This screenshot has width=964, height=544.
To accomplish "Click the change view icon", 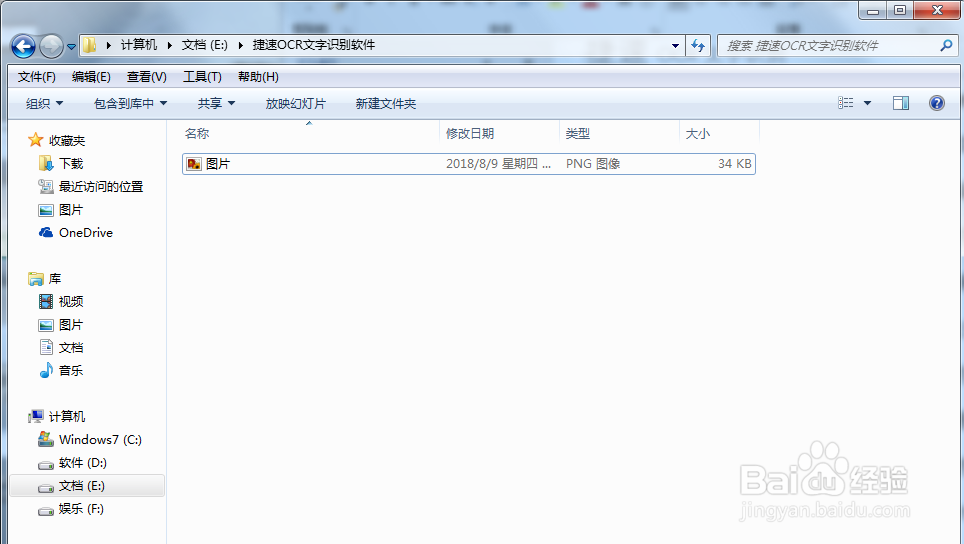I will tap(845, 103).
